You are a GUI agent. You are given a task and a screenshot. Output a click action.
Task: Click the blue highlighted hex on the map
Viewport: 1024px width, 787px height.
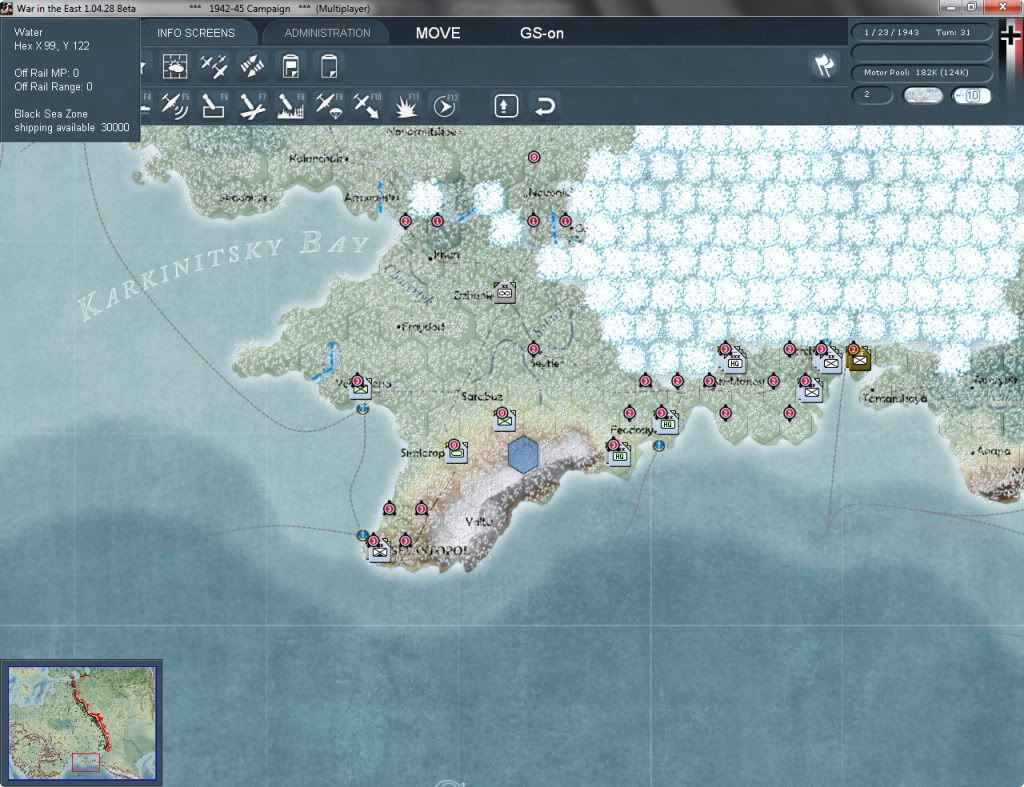523,455
